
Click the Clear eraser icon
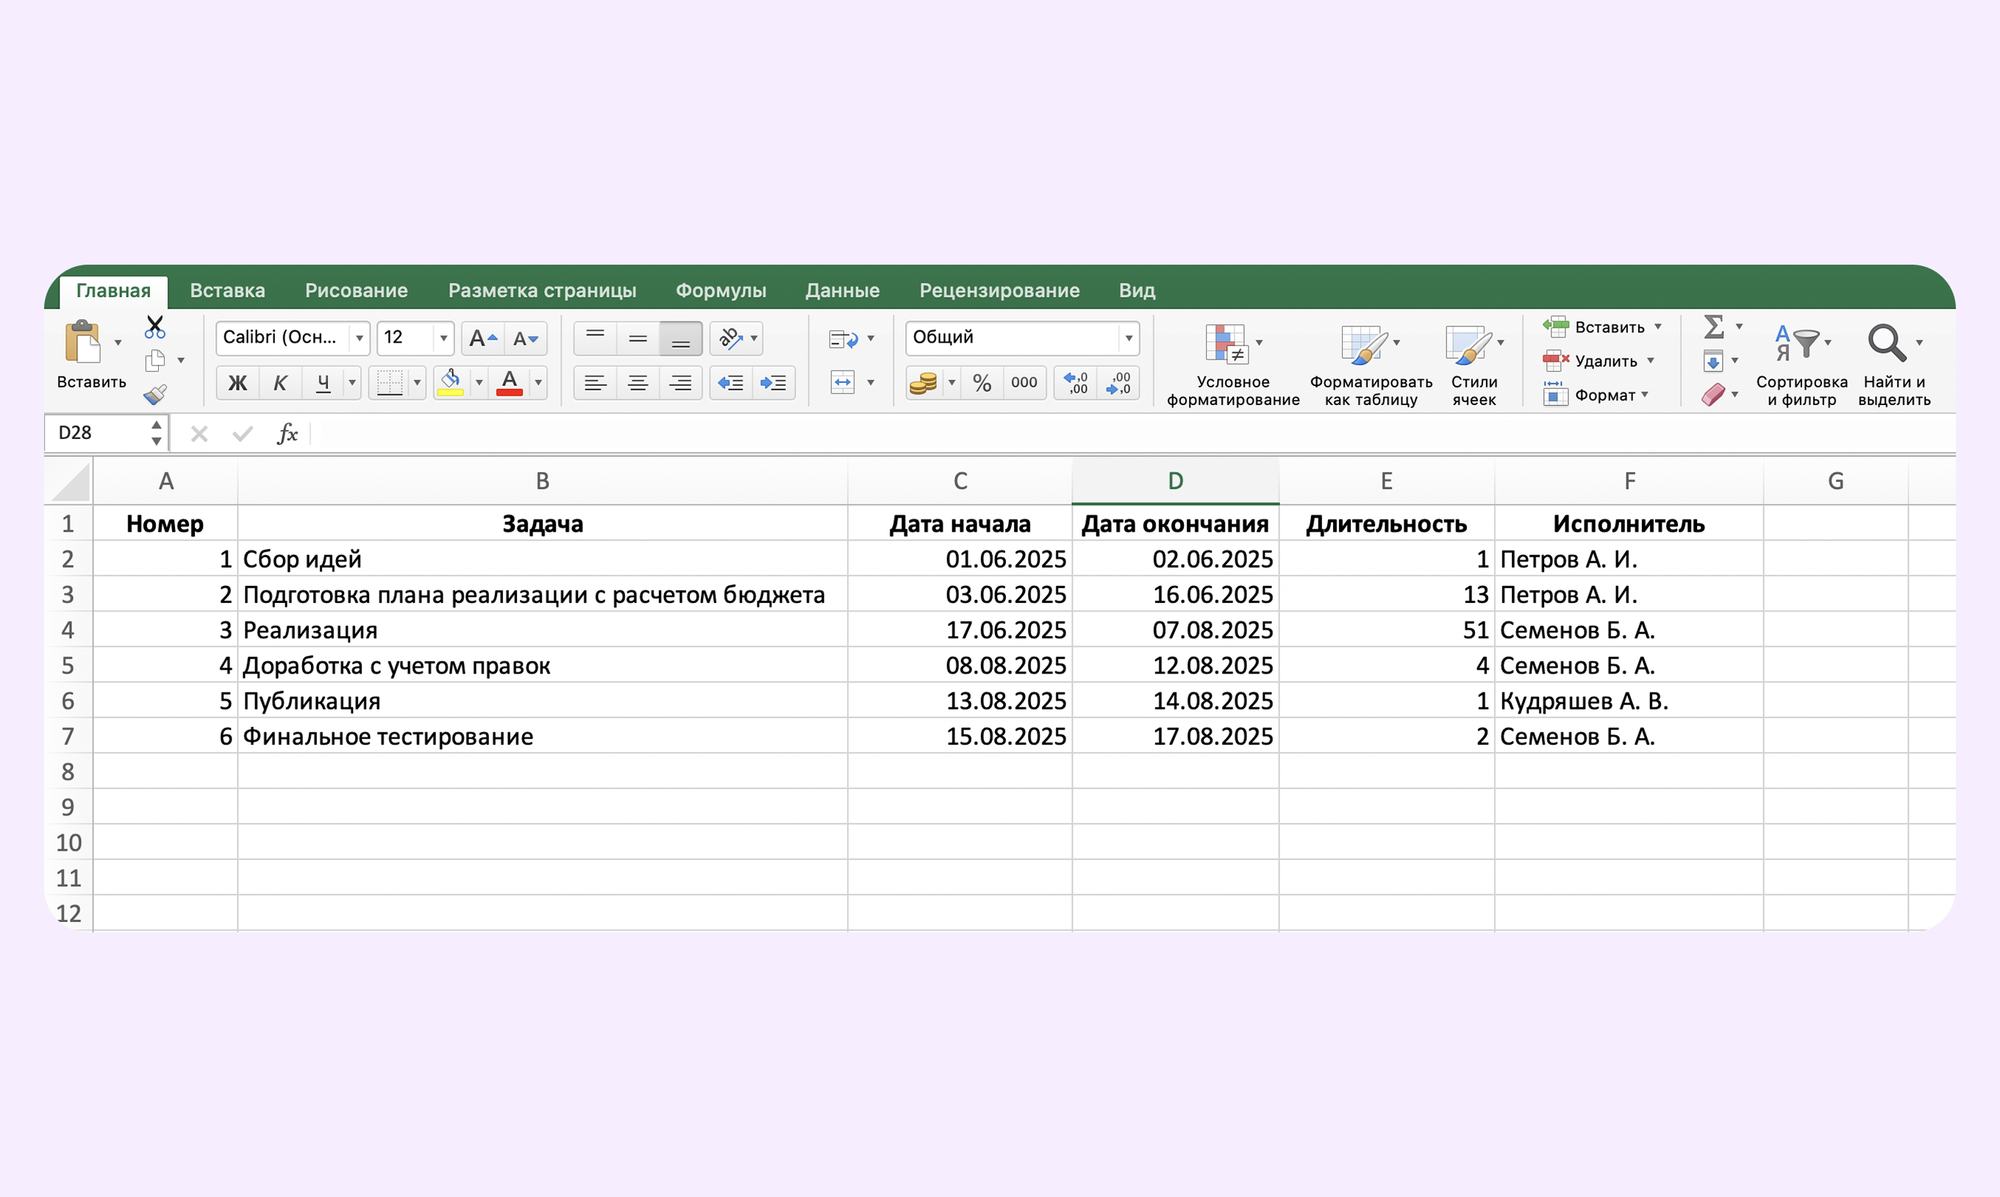(x=1714, y=395)
